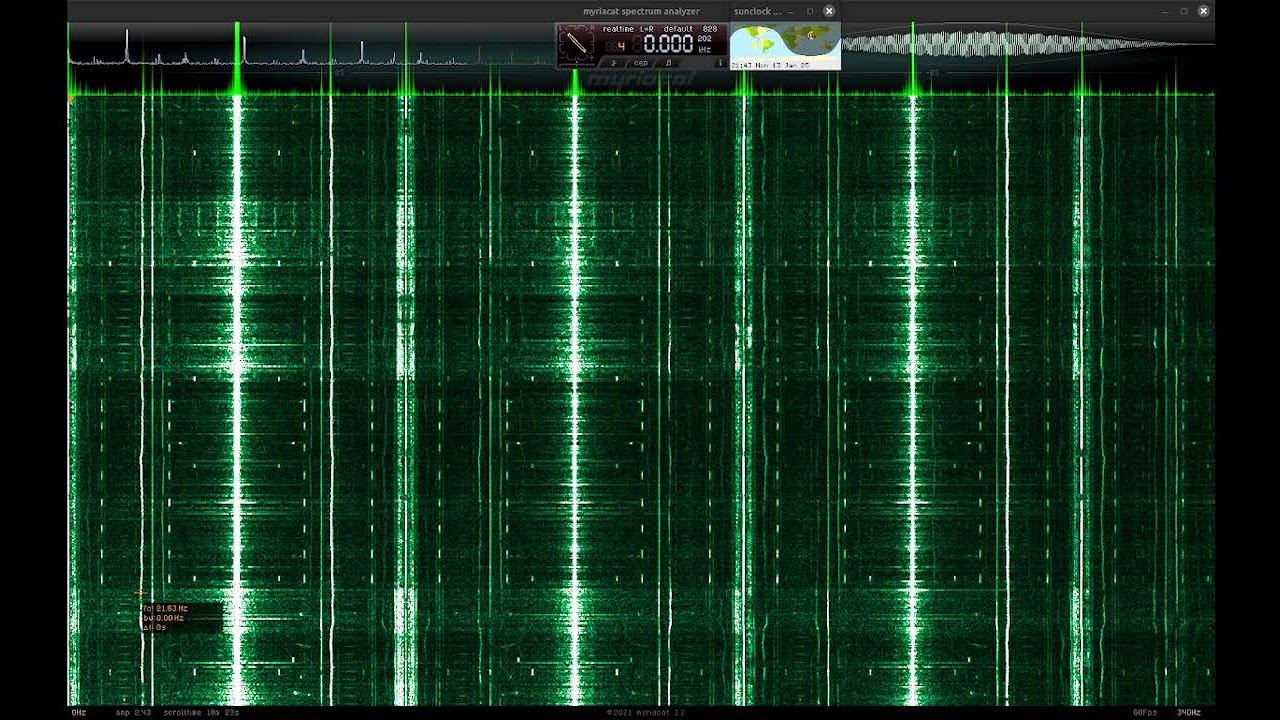Close the spectrum analyzer main window

(1204, 11)
